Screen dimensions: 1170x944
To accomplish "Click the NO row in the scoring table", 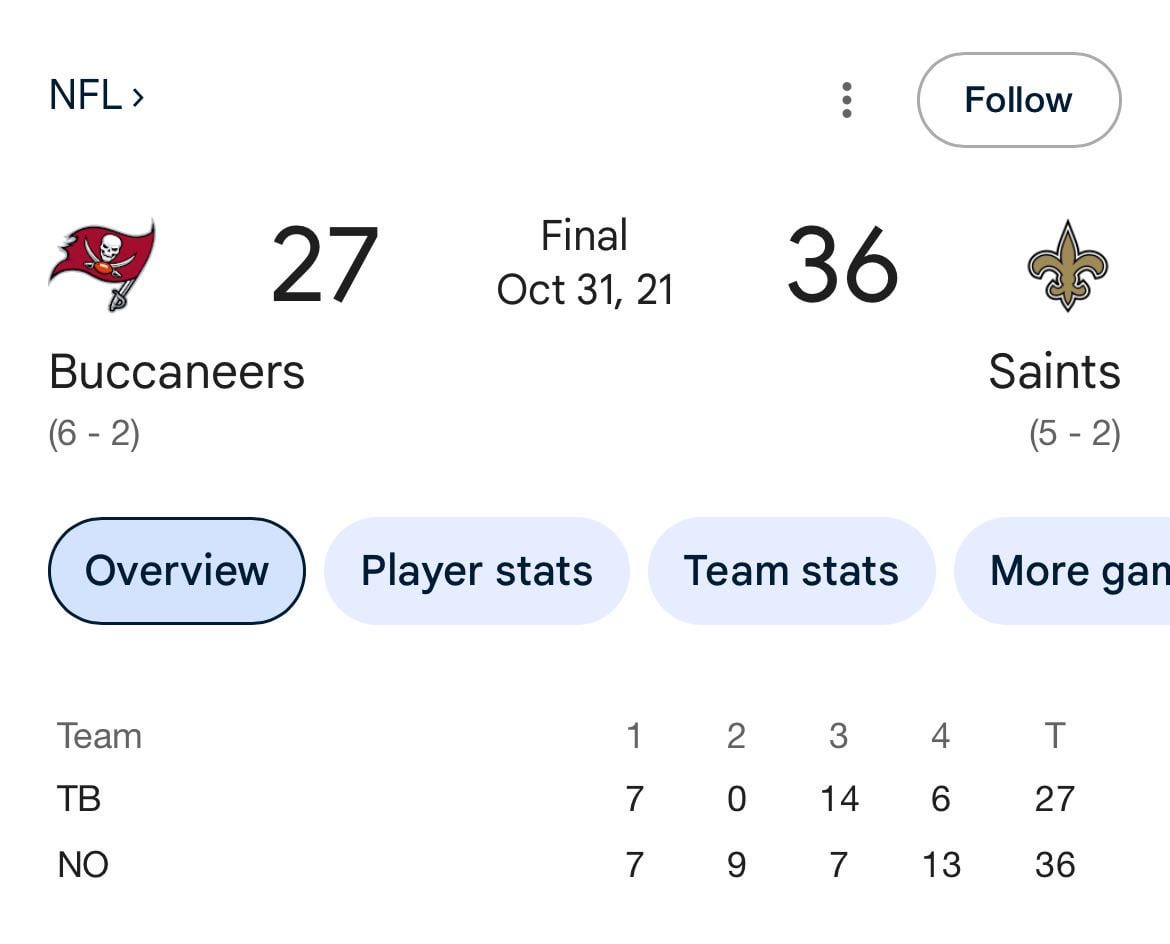I will click(x=83, y=865).
